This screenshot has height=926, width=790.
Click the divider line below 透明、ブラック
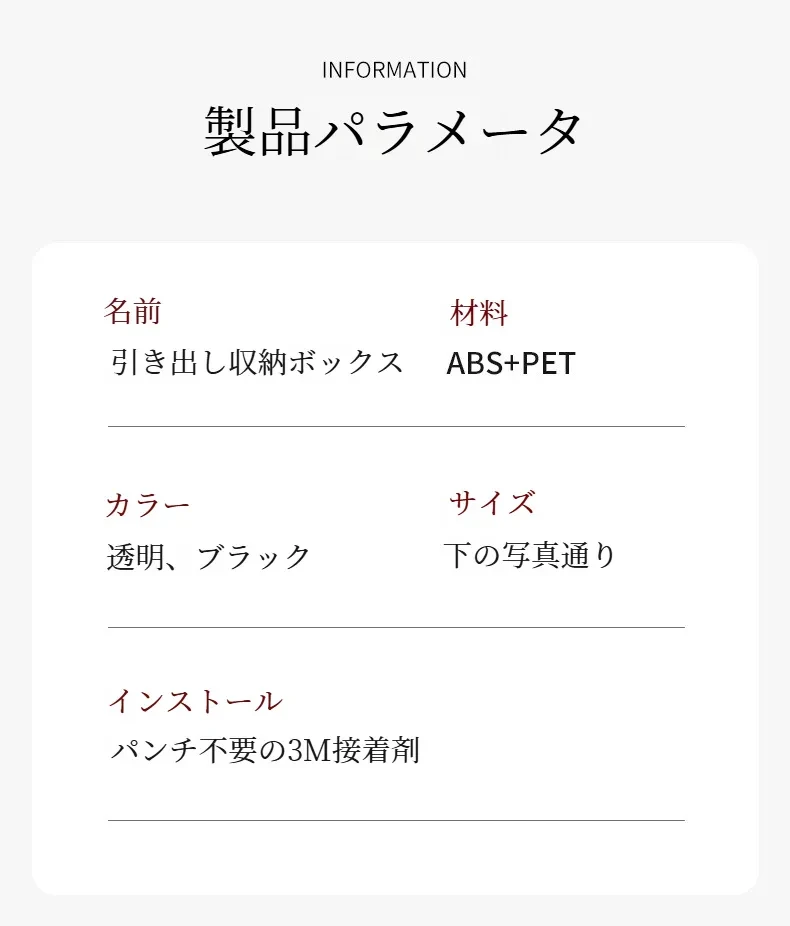pos(396,627)
